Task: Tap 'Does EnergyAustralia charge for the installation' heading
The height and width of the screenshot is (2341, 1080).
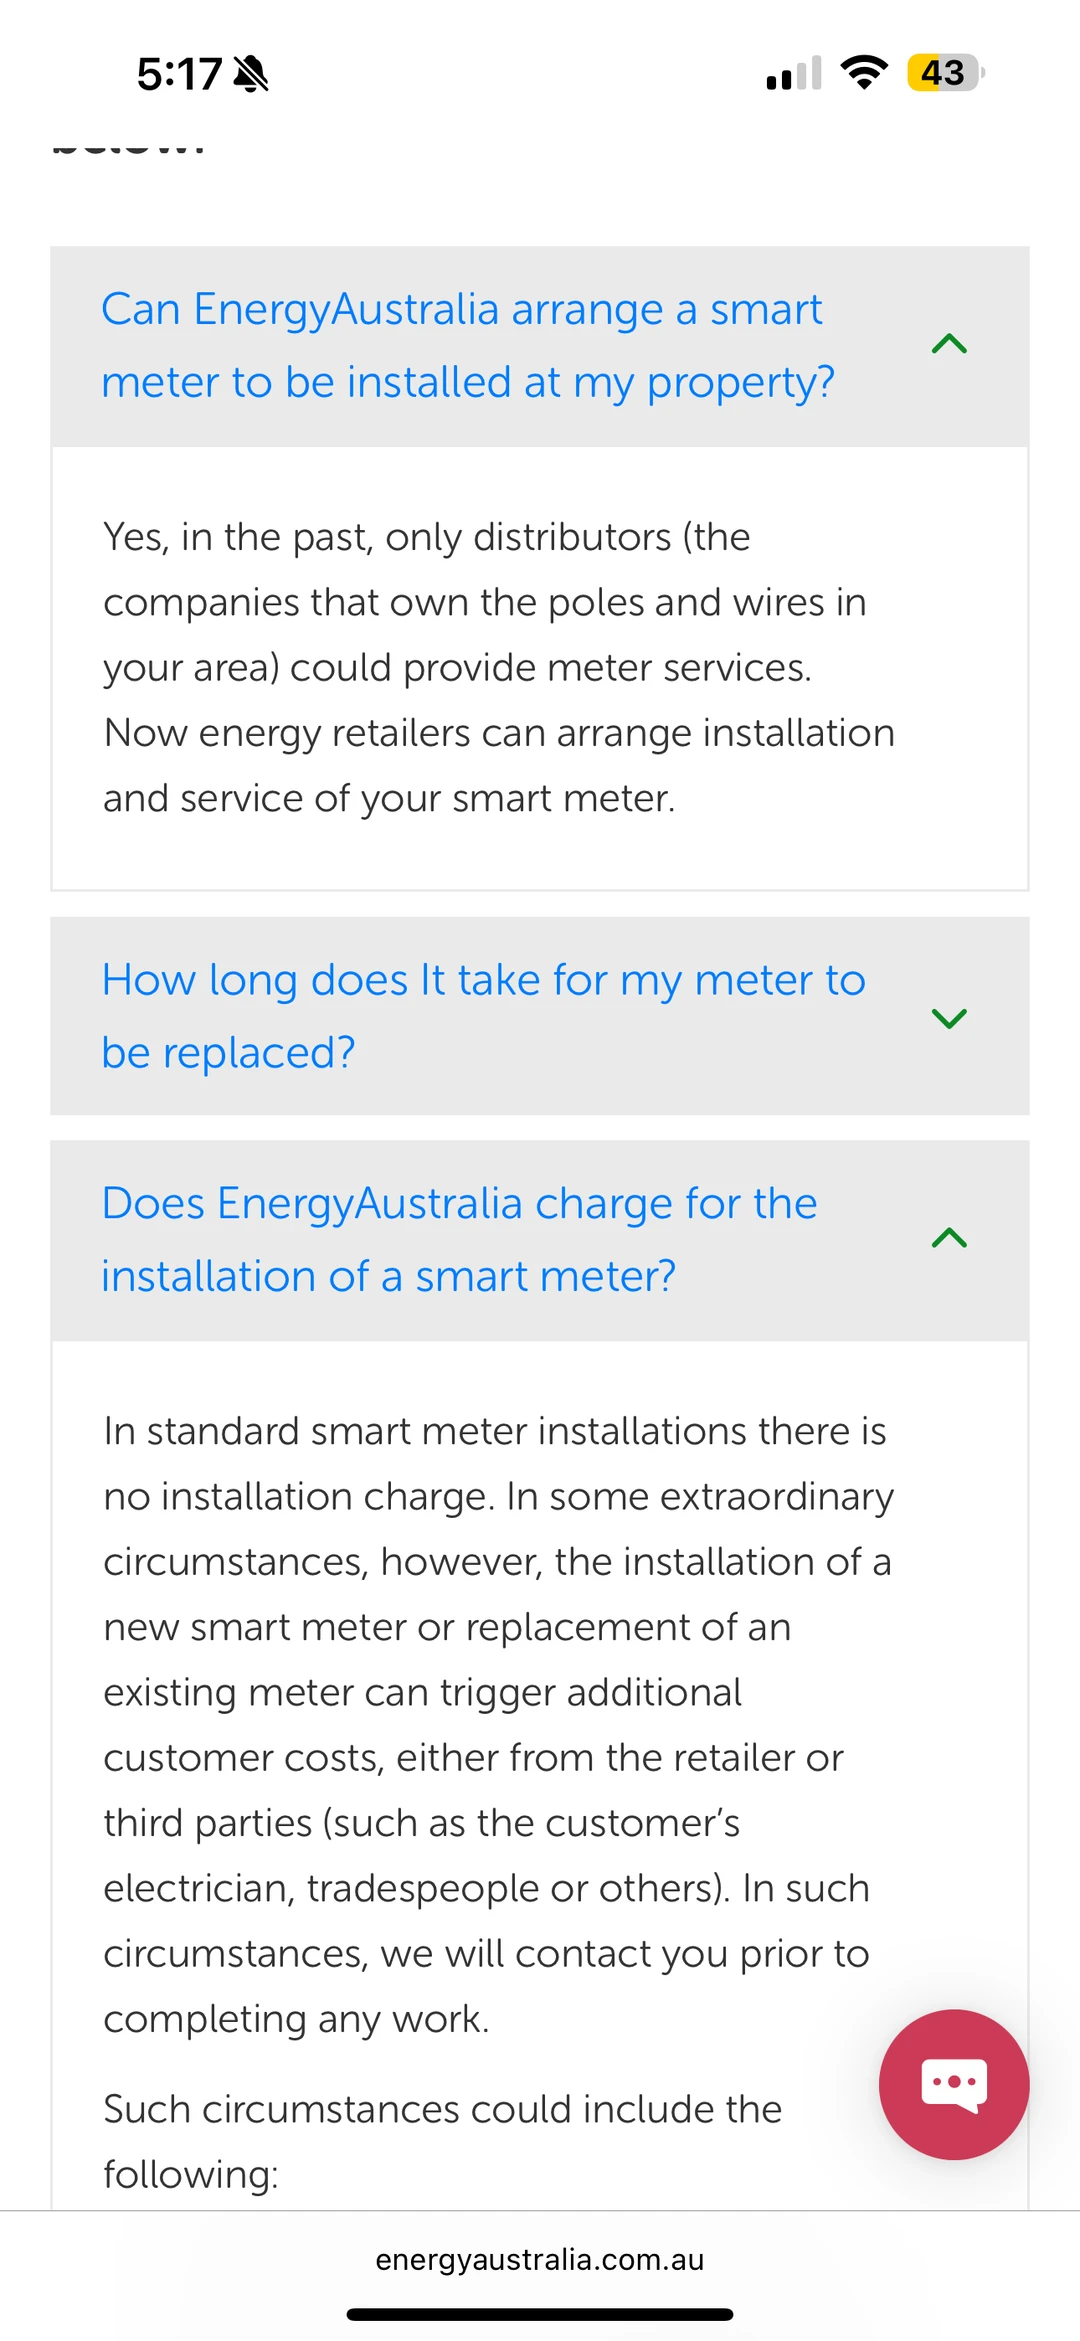Action: click(459, 1240)
